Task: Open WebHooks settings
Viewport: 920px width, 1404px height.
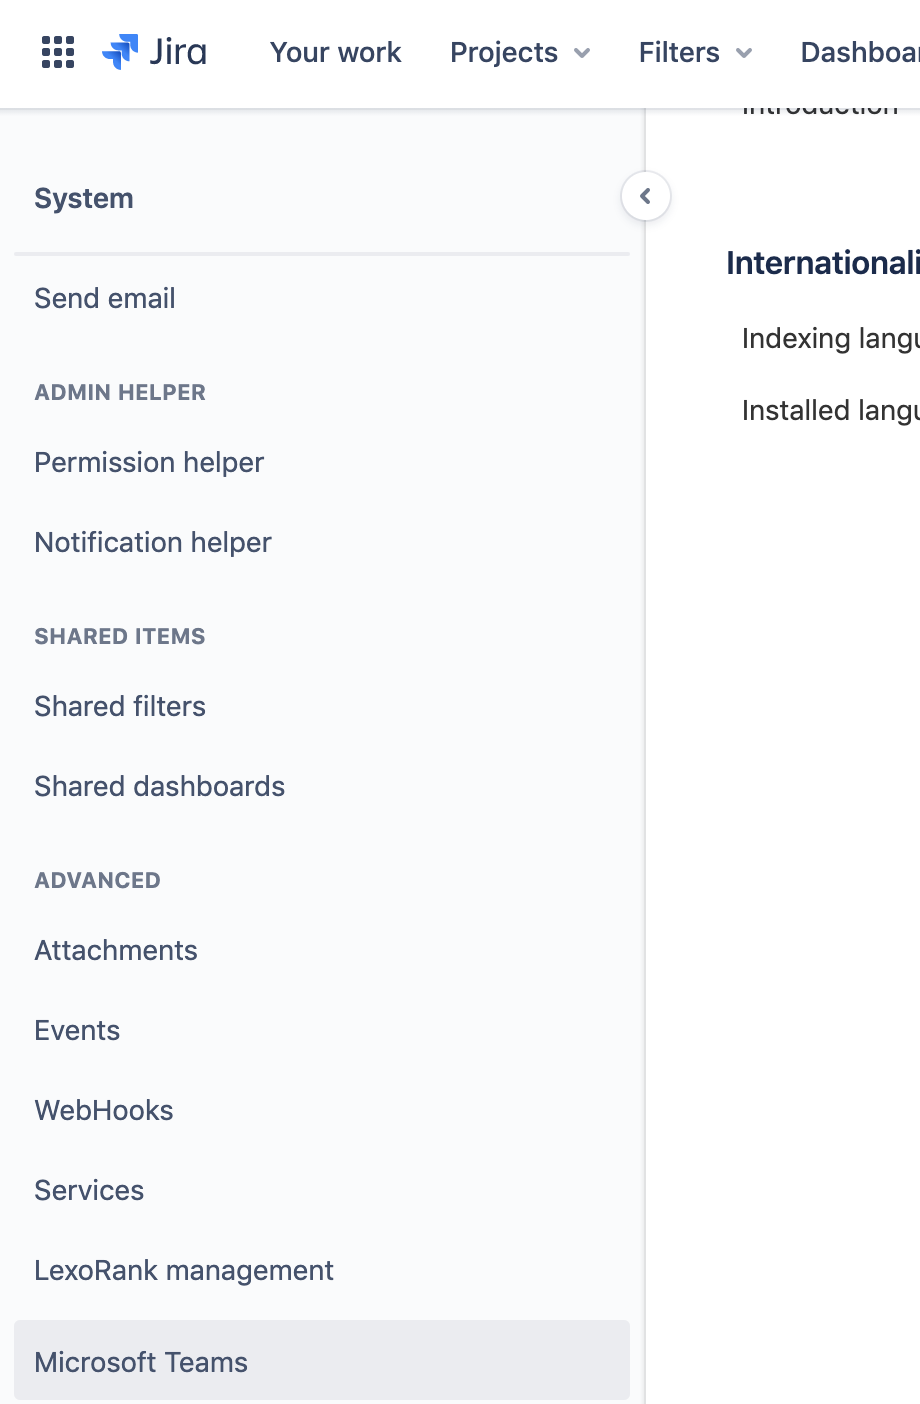Action: tap(103, 1110)
